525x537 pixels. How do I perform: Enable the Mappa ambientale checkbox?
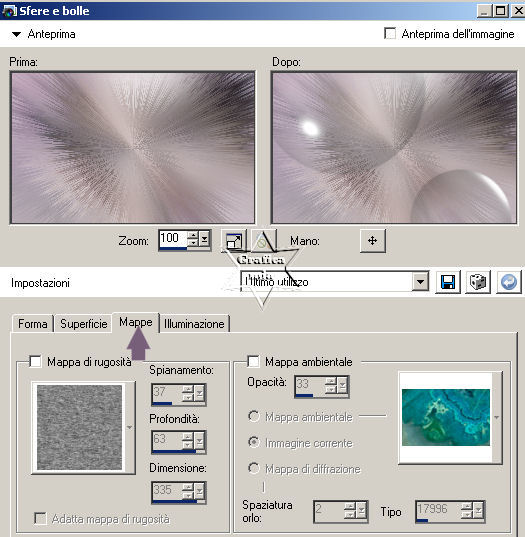click(x=253, y=361)
